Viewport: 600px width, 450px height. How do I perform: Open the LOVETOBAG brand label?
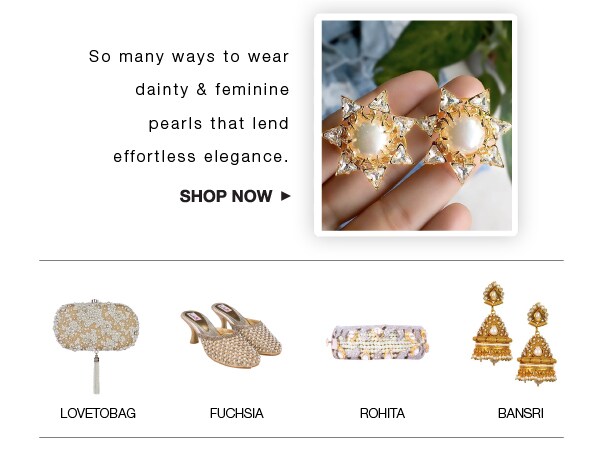click(x=98, y=413)
